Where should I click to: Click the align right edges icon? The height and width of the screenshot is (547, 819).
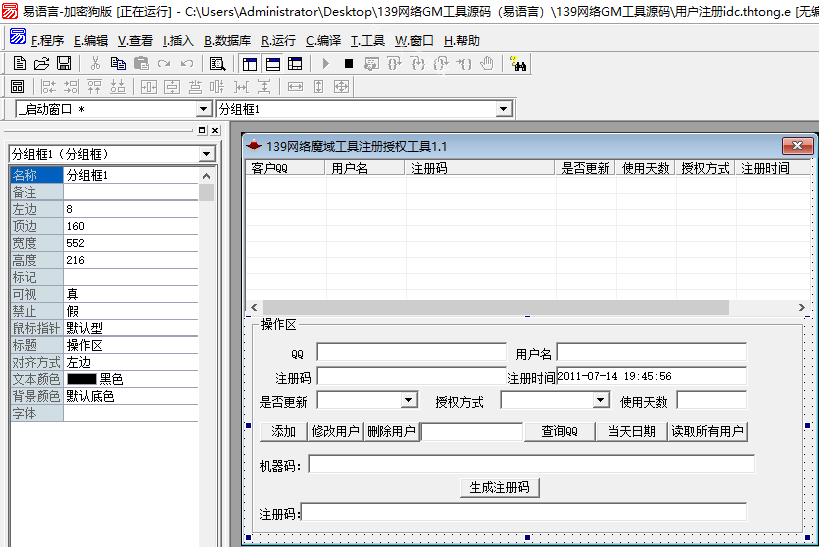tap(72, 86)
